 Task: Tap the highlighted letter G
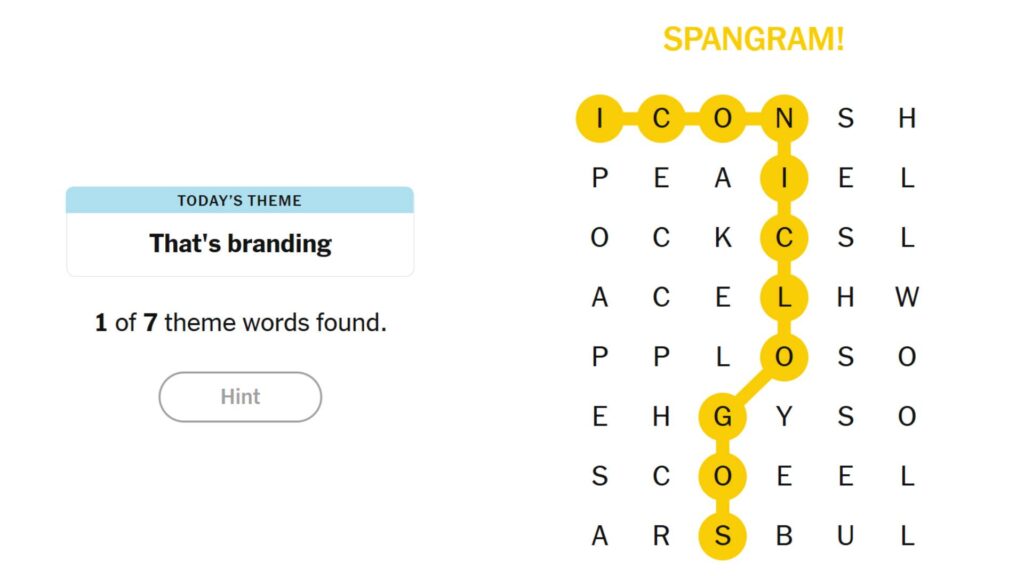(722, 416)
